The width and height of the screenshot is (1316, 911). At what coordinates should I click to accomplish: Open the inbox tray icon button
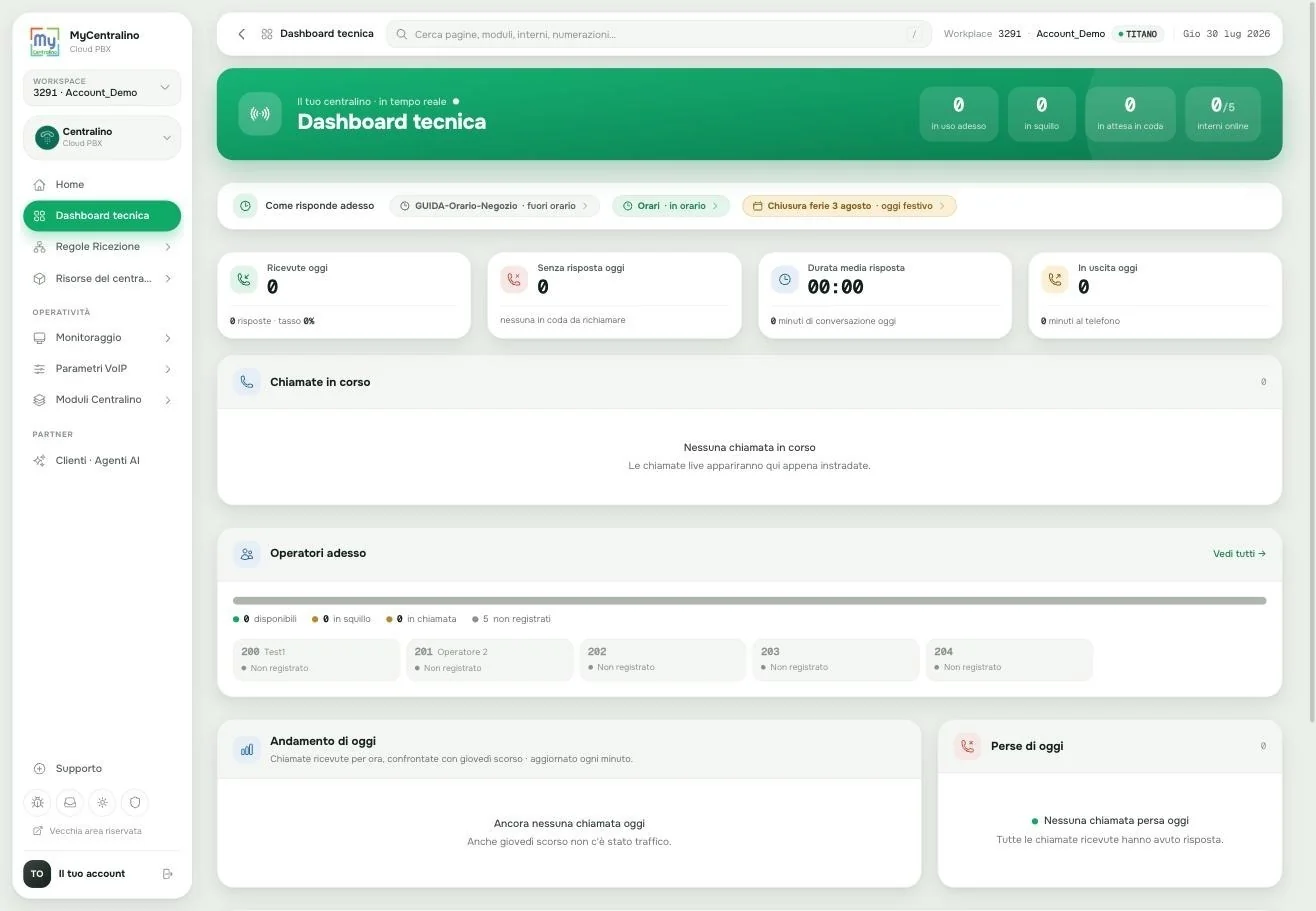(x=70, y=802)
